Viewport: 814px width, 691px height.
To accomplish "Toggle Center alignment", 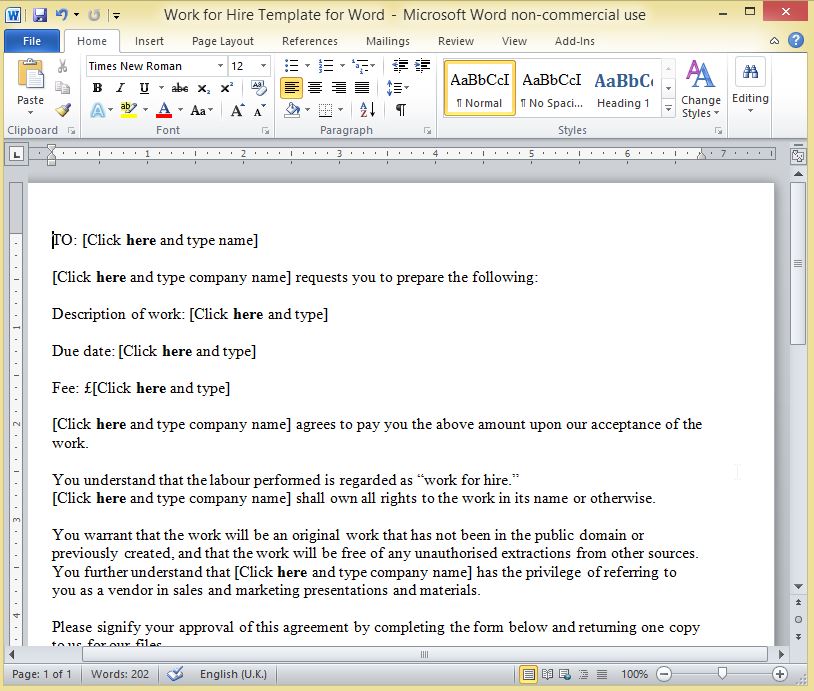I will point(315,88).
